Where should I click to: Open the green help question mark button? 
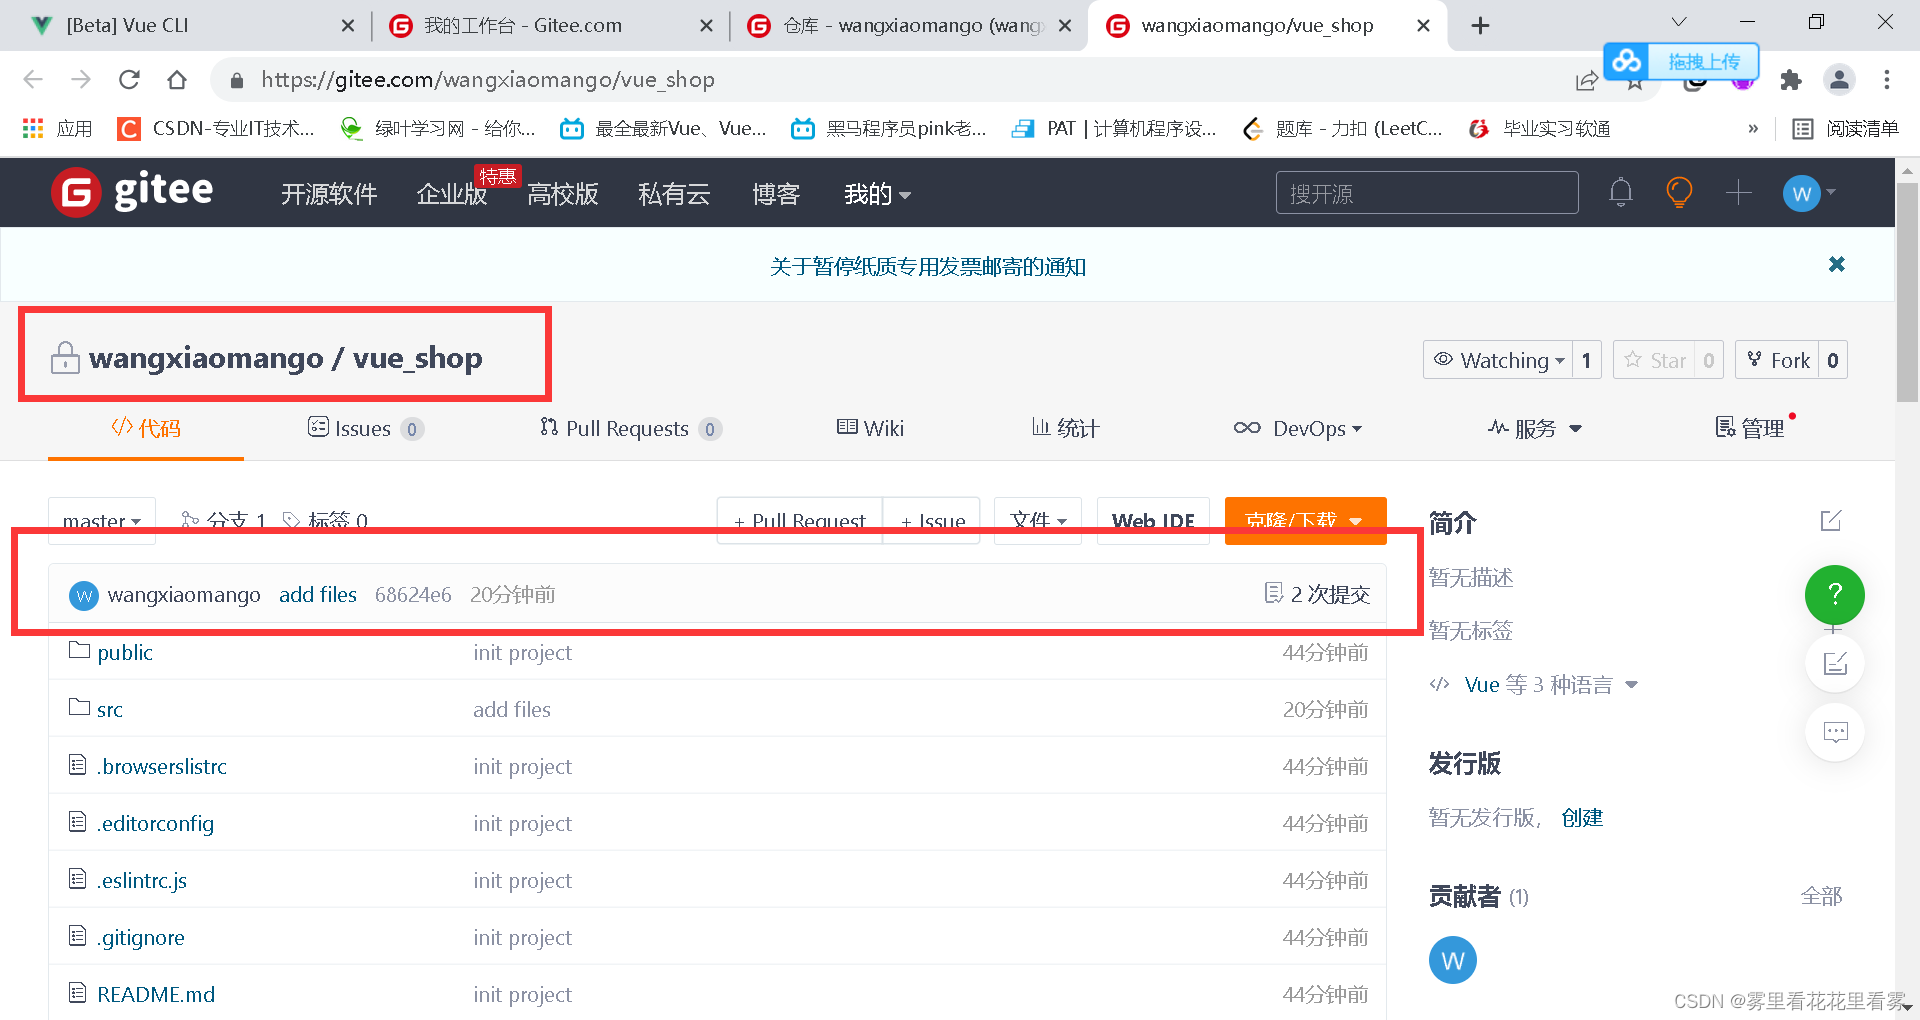pos(1834,595)
